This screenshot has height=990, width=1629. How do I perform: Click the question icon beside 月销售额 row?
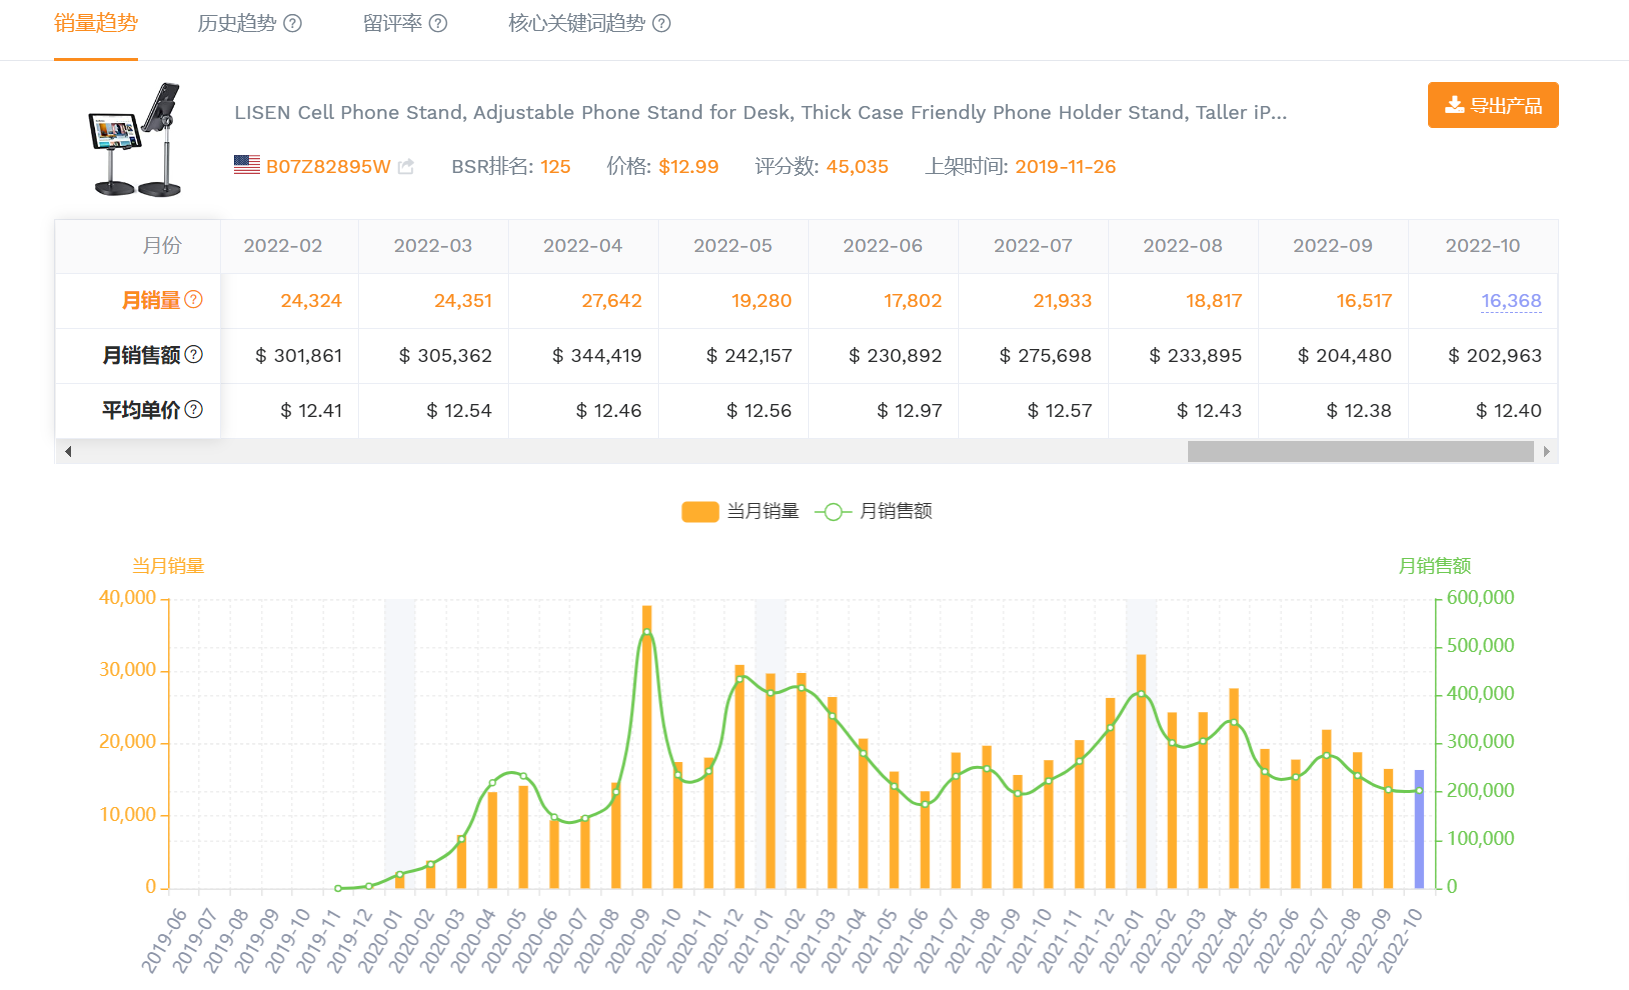click(194, 355)
